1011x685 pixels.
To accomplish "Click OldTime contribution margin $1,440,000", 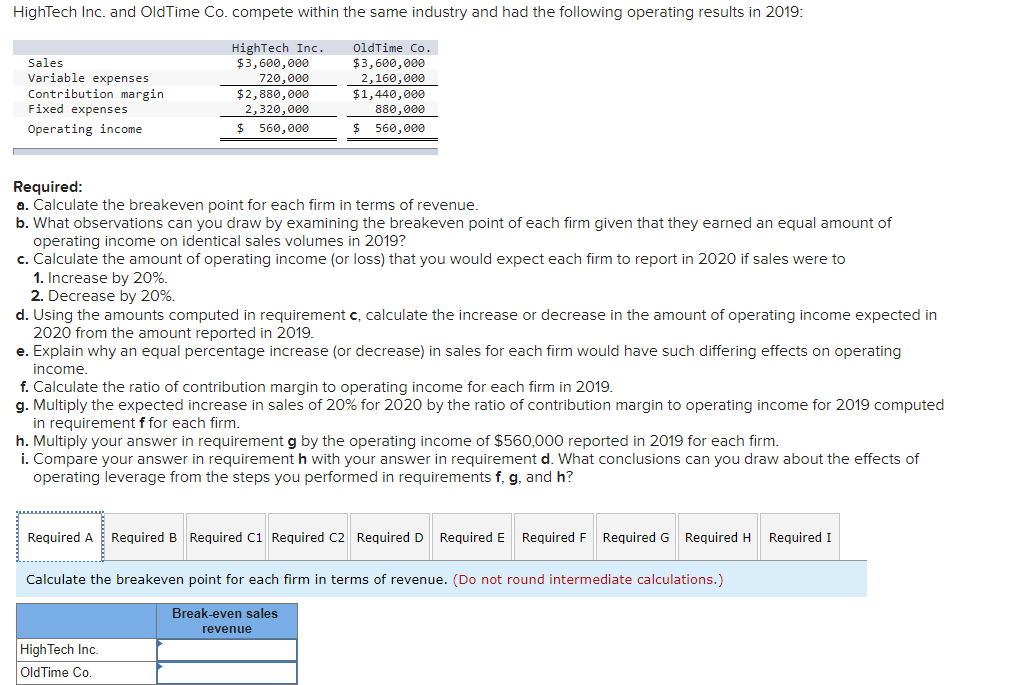I will pos(389,94).
